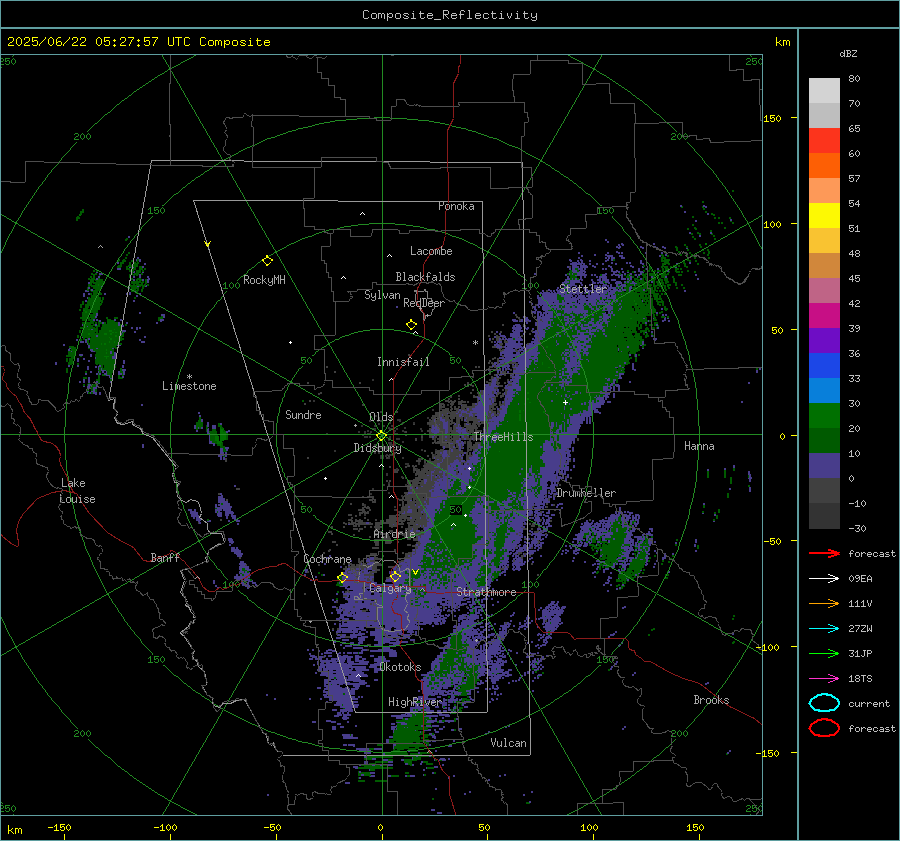Click the Banff map label
This screenshot has height=841, width=900.
(x=165, y=557)
